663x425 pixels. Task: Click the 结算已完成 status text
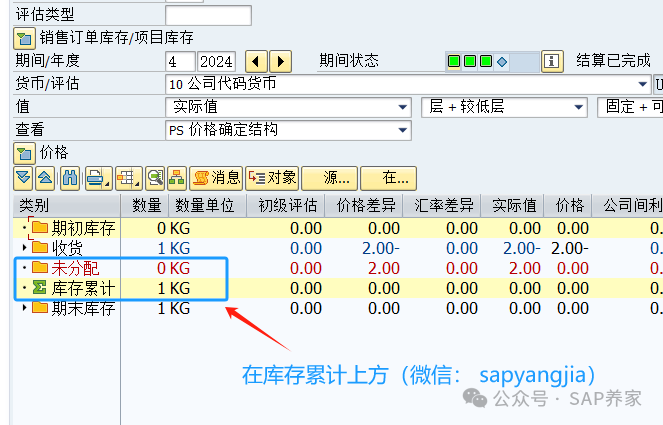[613, 61]
